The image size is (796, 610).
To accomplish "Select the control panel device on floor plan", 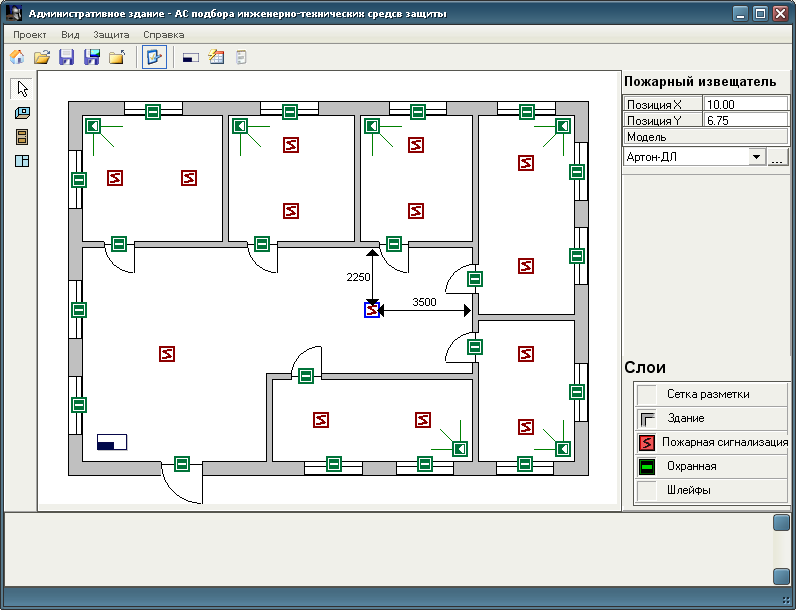I will (112, 442).
